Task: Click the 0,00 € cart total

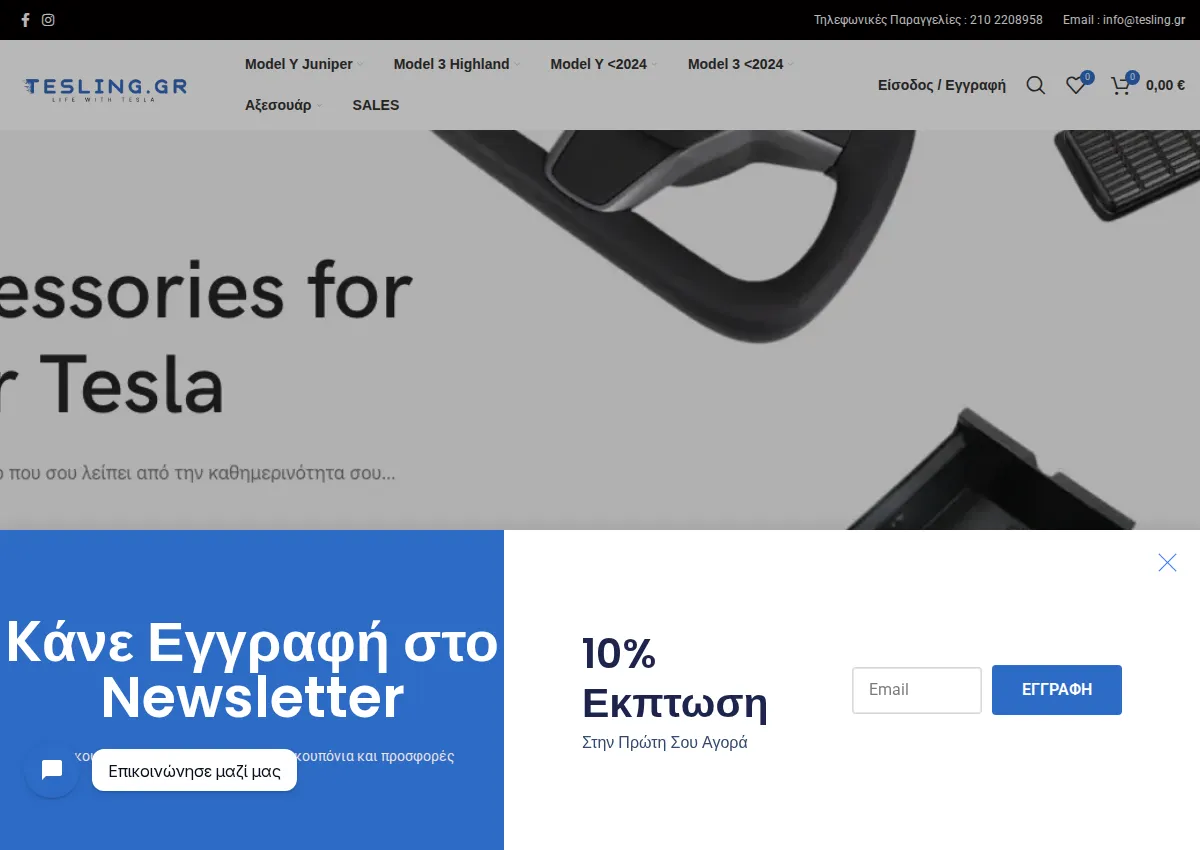Action: (1165, 85)
